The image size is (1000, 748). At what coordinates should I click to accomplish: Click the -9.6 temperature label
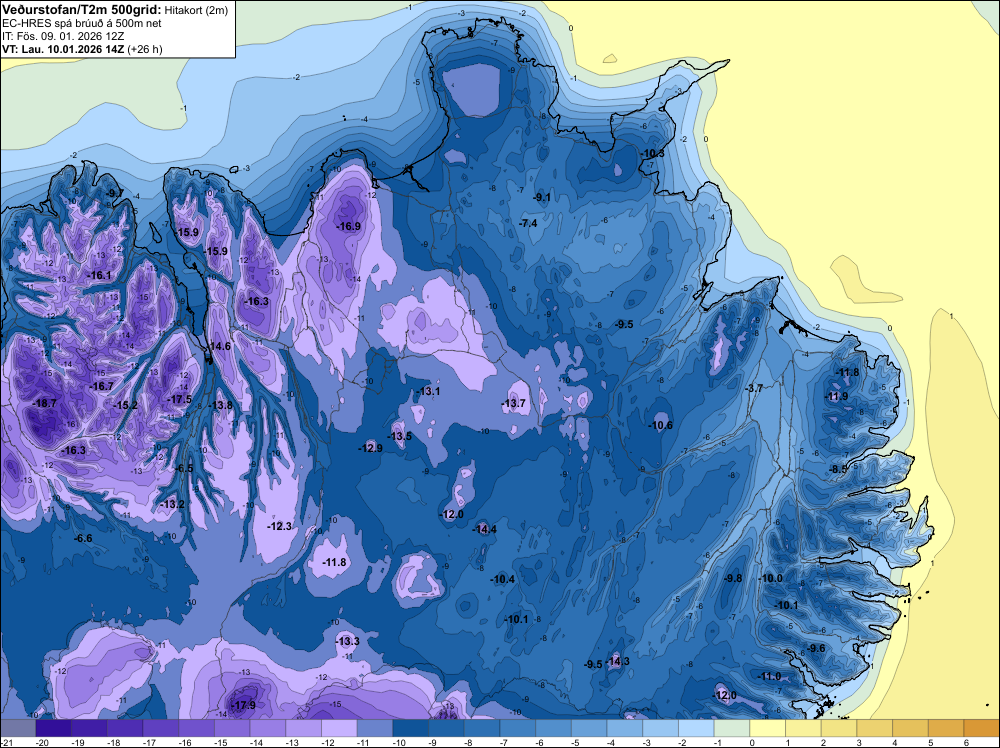point(816,649)
